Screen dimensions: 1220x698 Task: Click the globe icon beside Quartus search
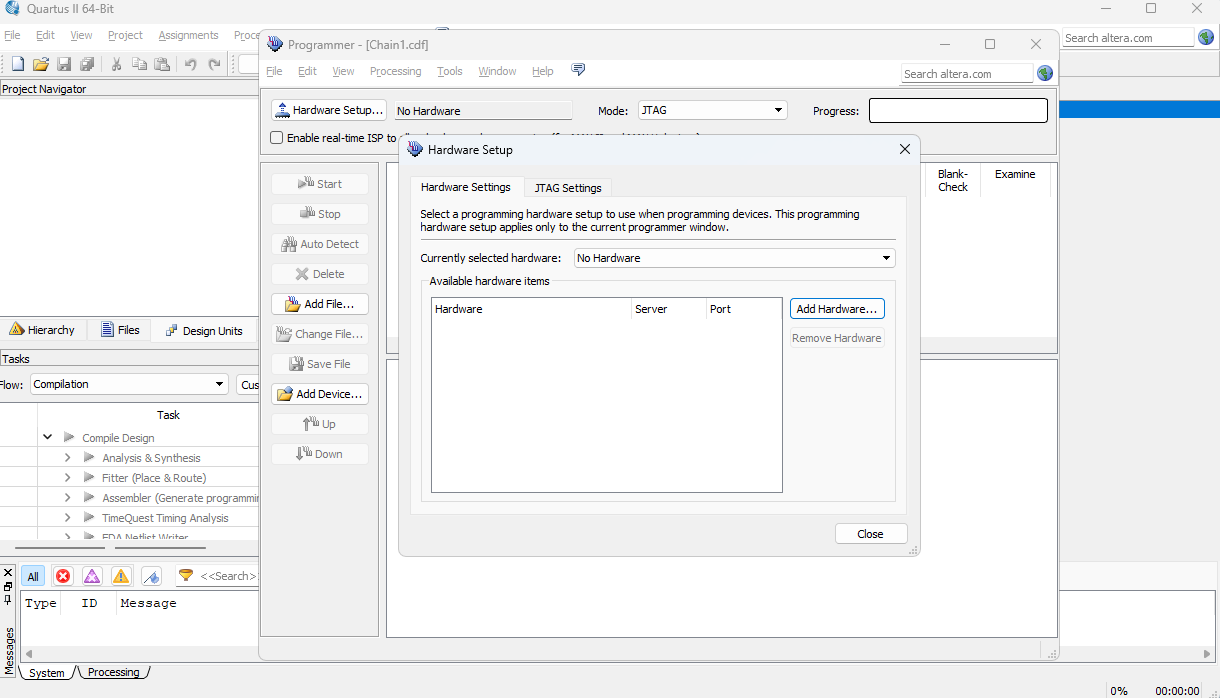pyautogui.click(x=1206, y=38)
